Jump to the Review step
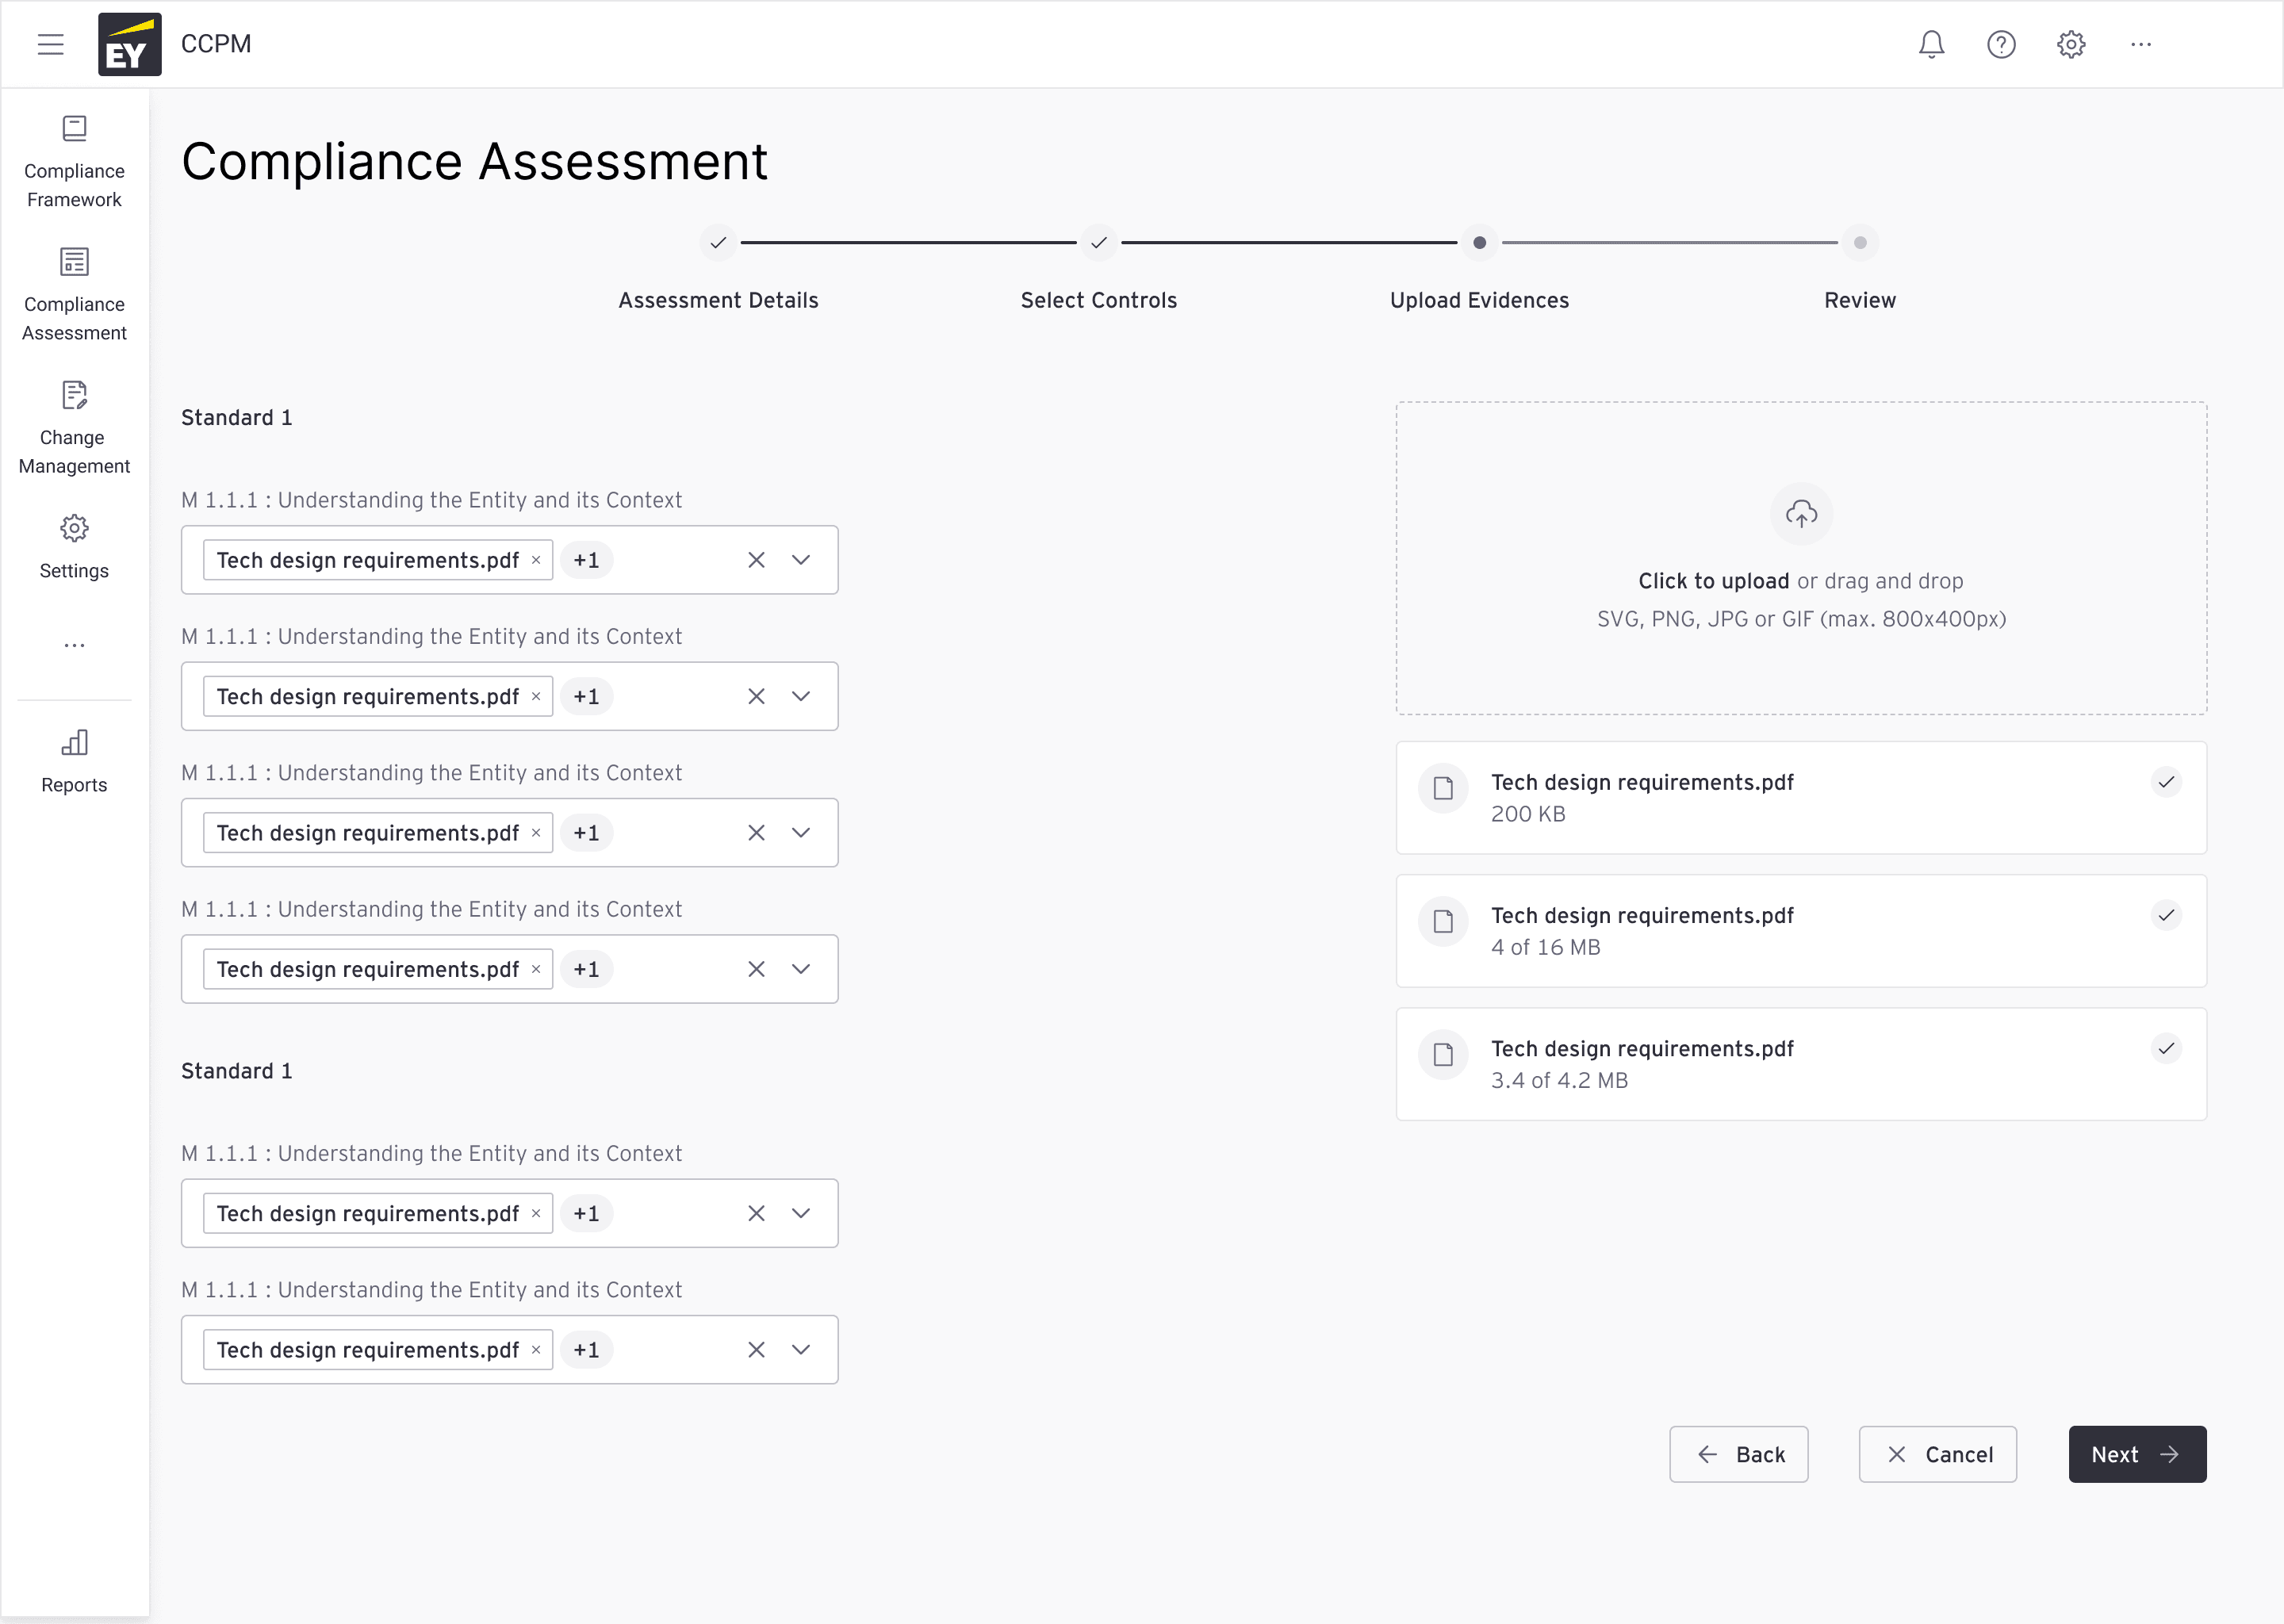 1859,243
